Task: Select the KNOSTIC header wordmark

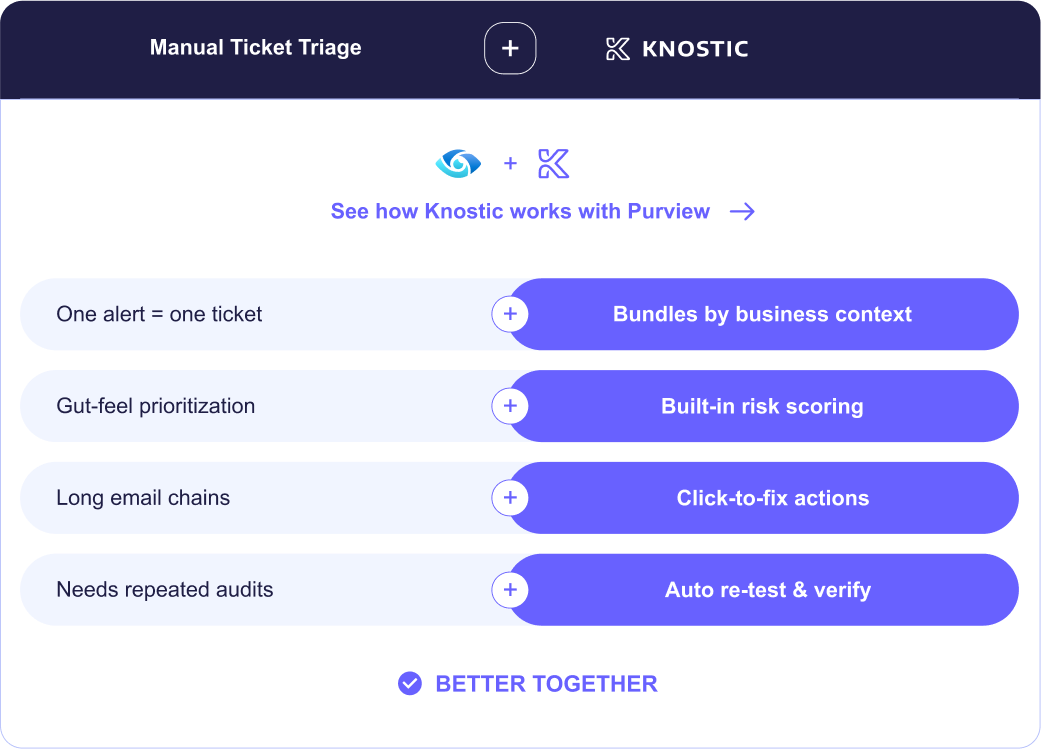Action: click(x=695, y=48)
